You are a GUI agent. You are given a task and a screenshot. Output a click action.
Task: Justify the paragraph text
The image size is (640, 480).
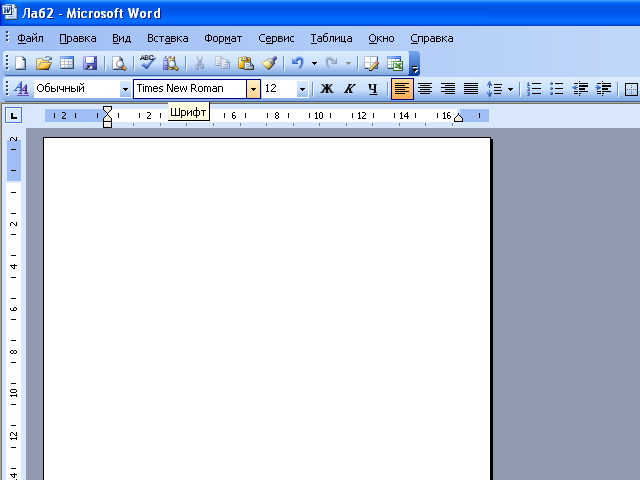click(x=471, y=89)
